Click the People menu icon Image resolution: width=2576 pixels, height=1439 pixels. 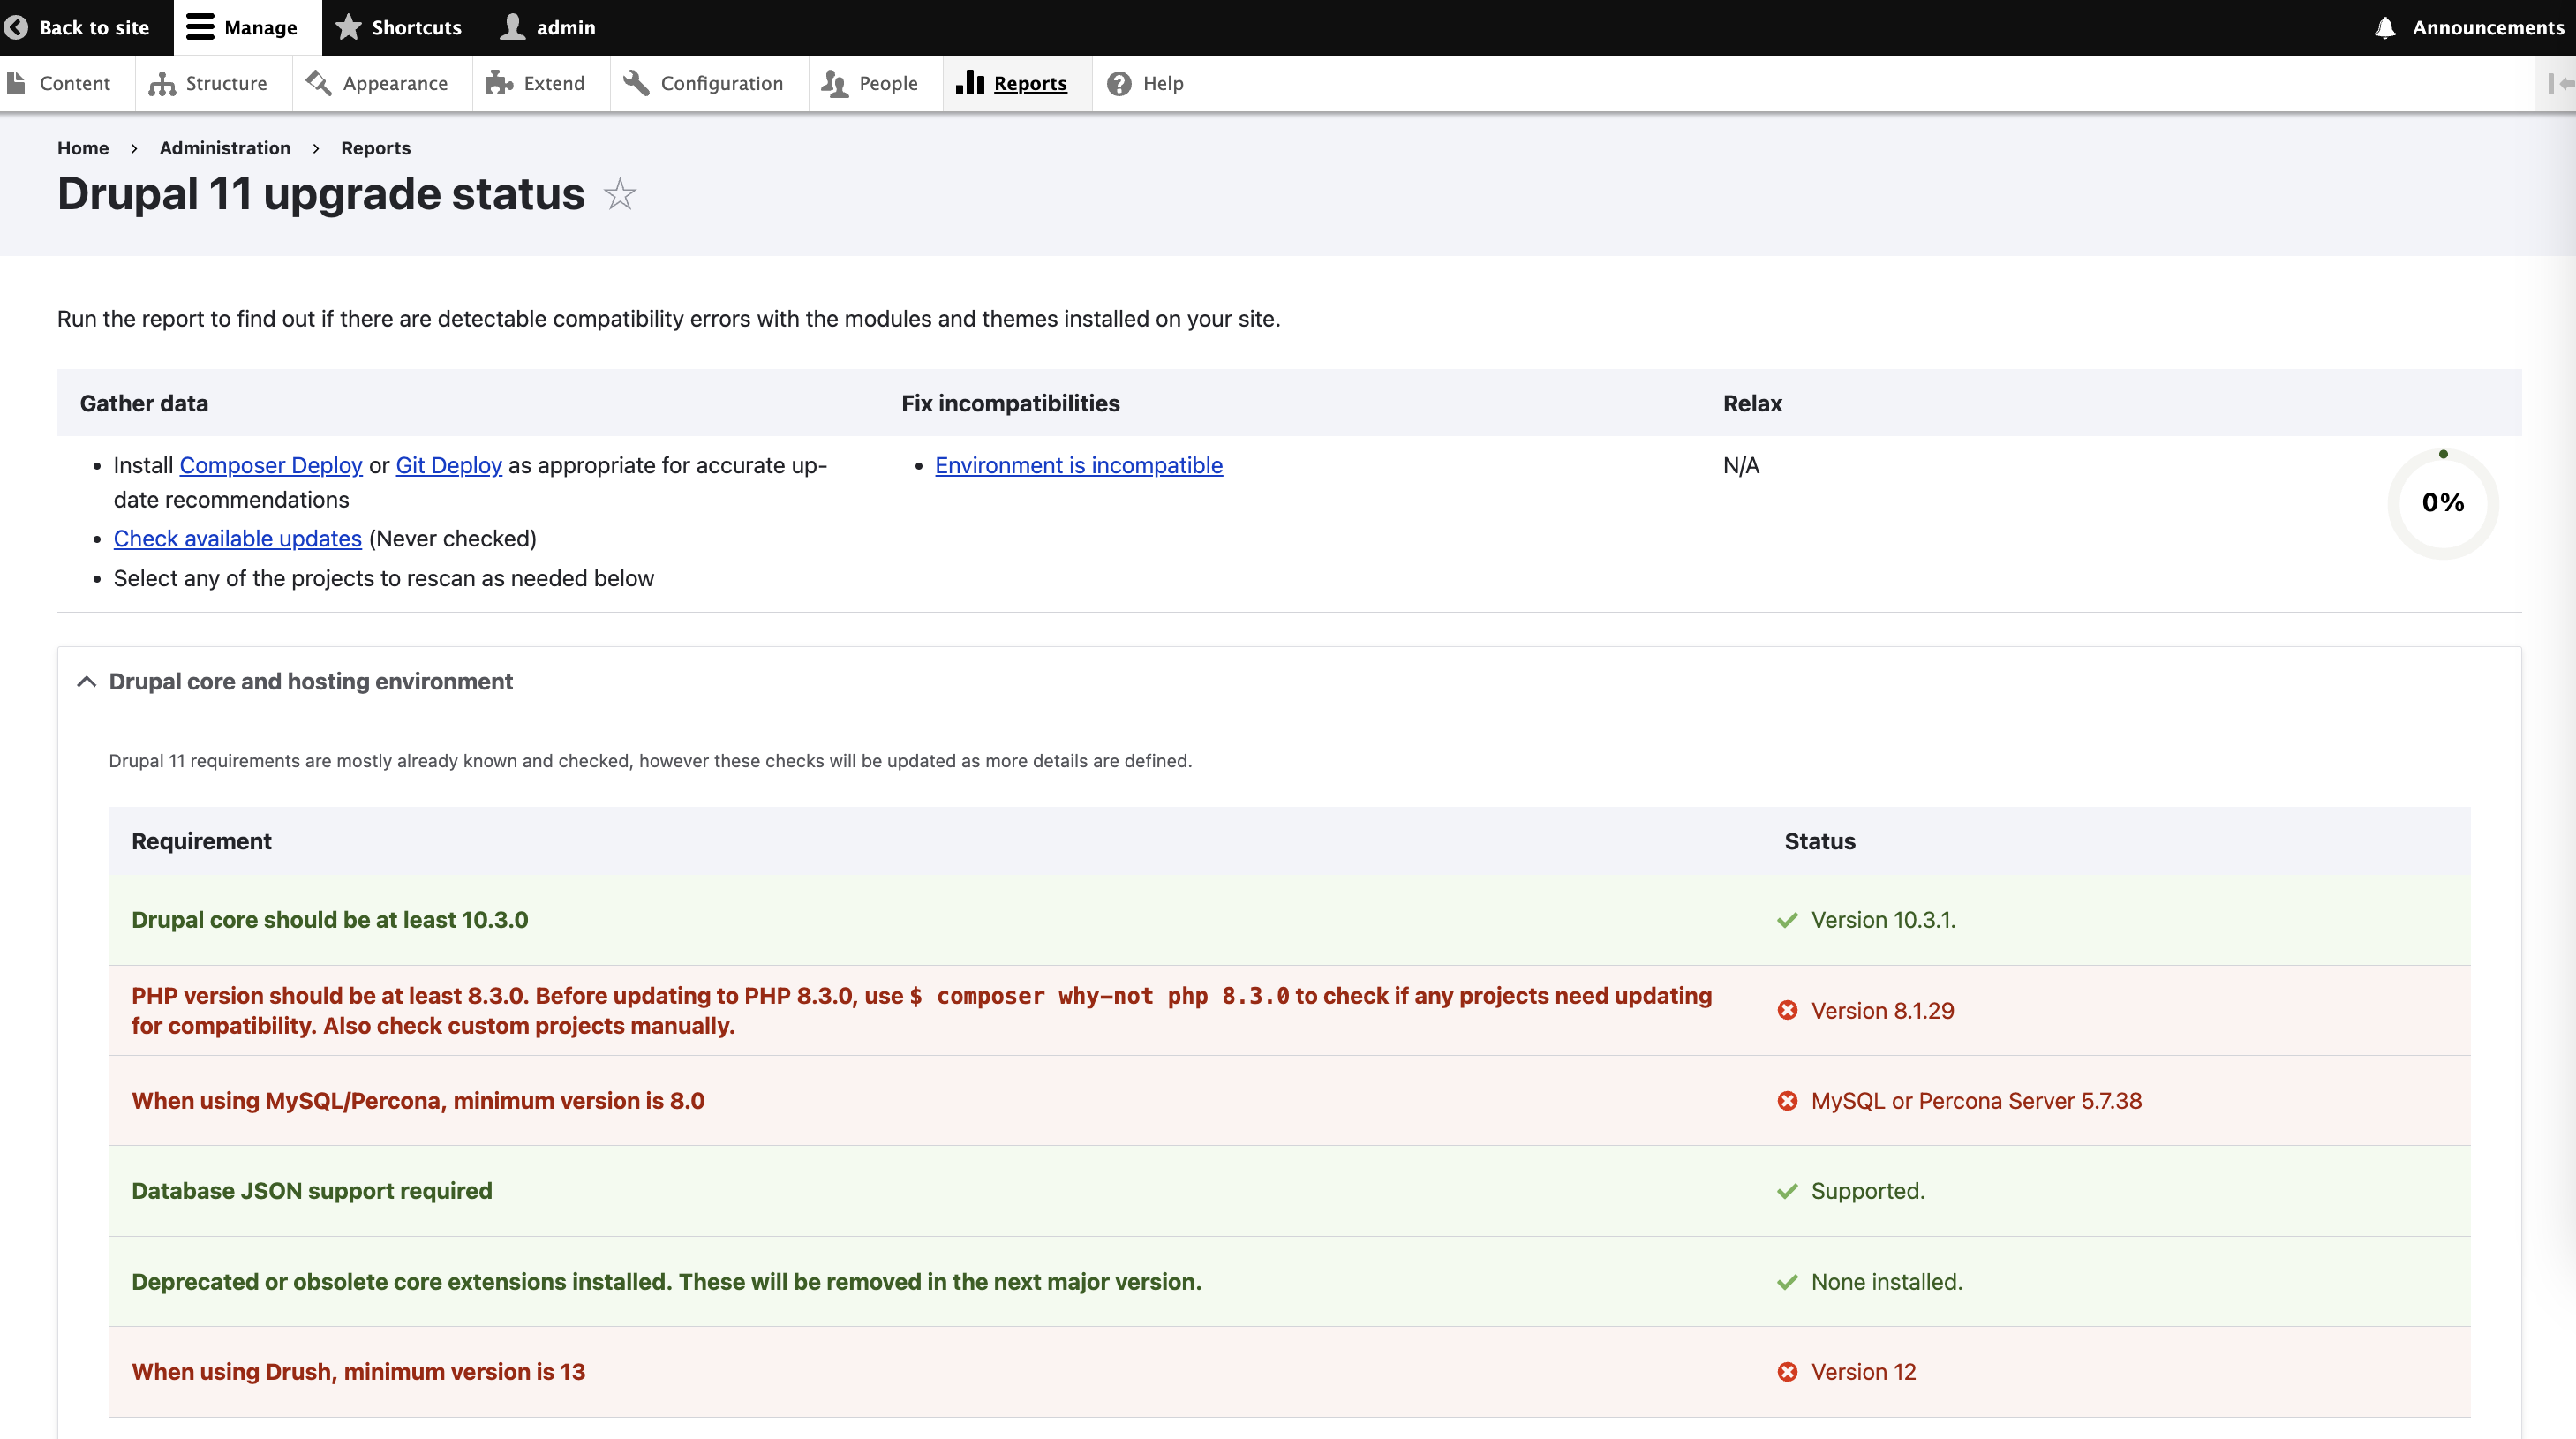coord(833,83)
